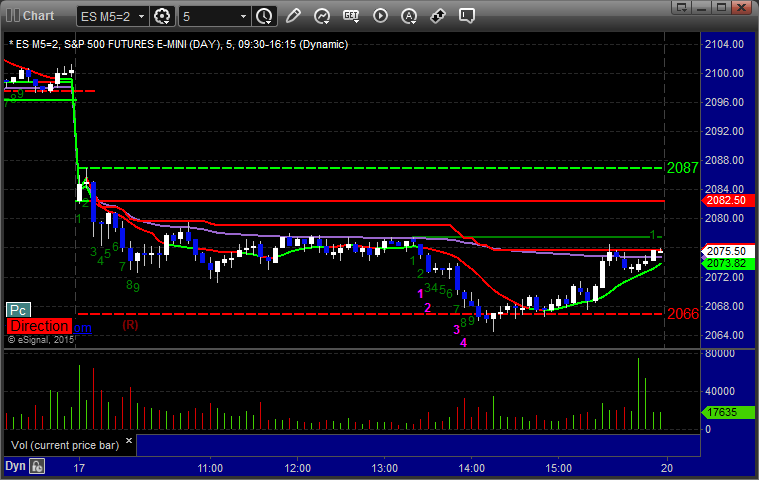Viewport: 759px width, 480px height.
Task: Click the circled A alert icon
Action: [x=409, y=16]
